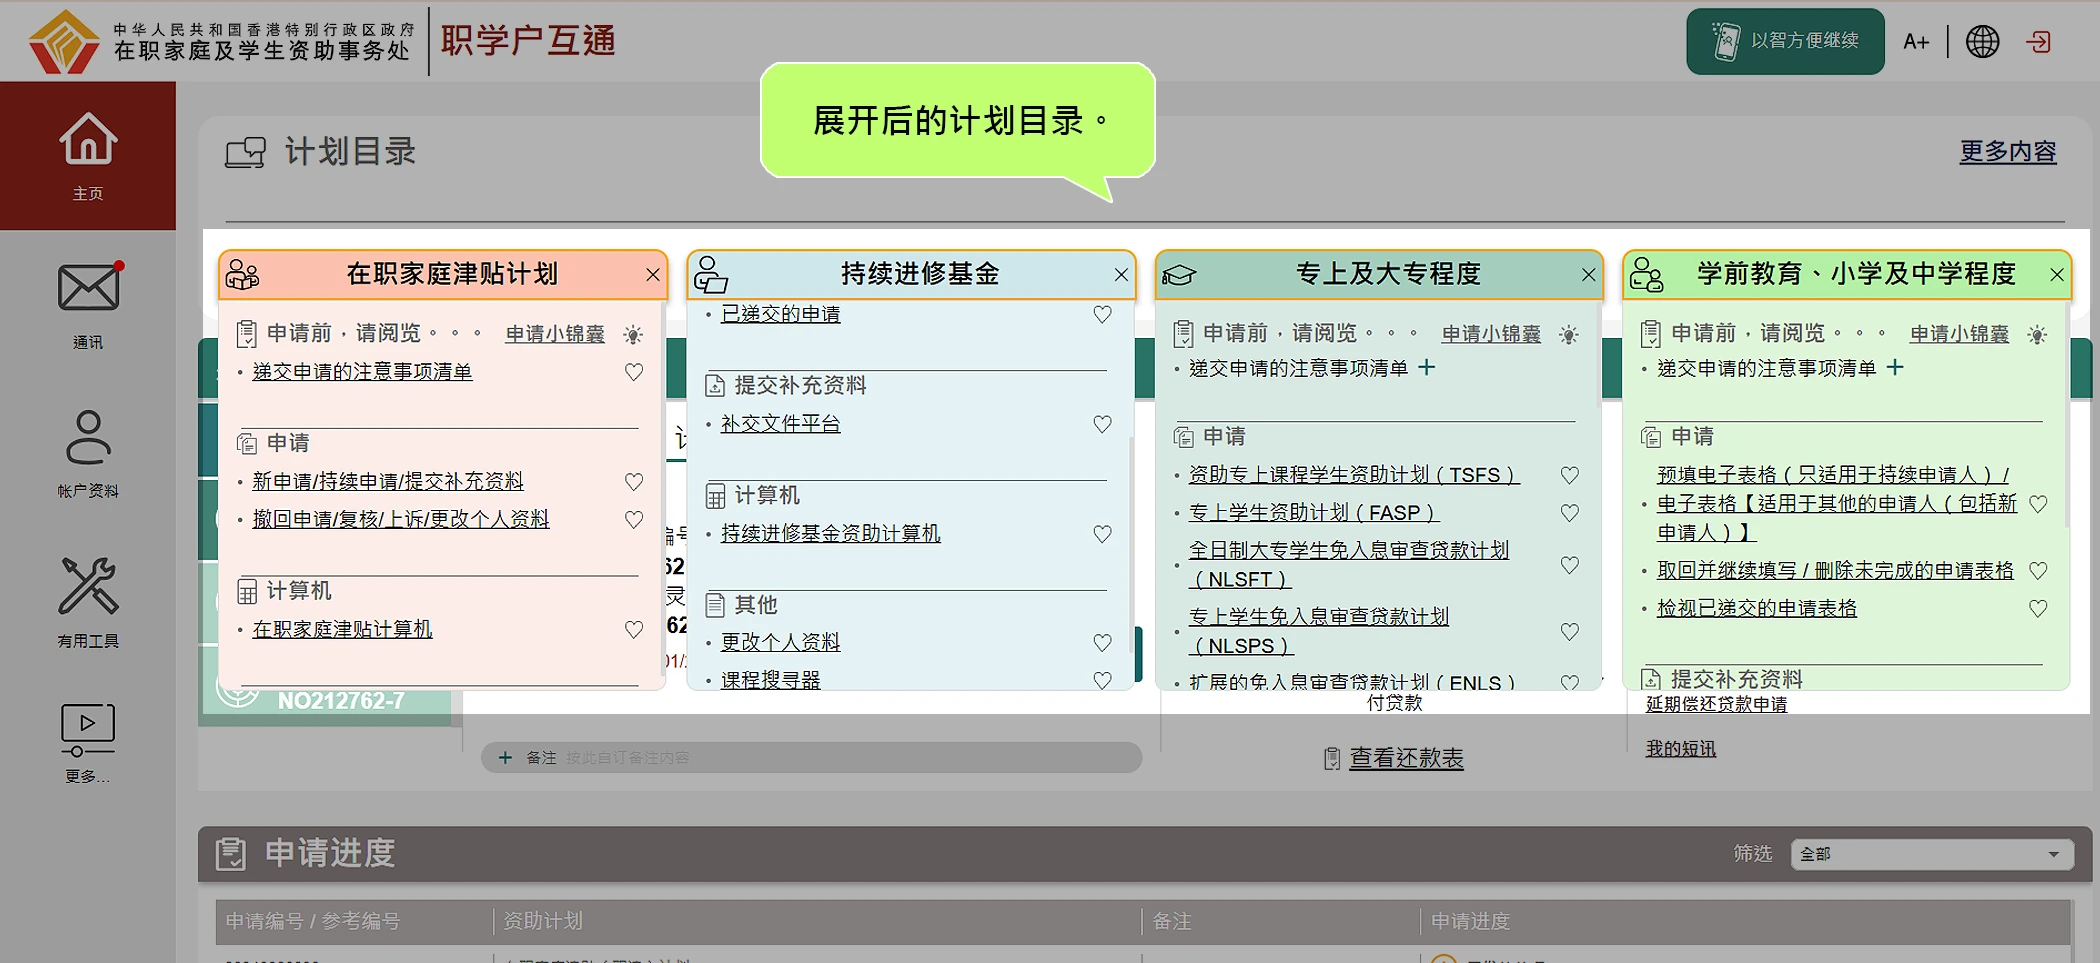This screenshot has width=2100, height=963.
Task: Increase font size with A+
Action: 1916,41
